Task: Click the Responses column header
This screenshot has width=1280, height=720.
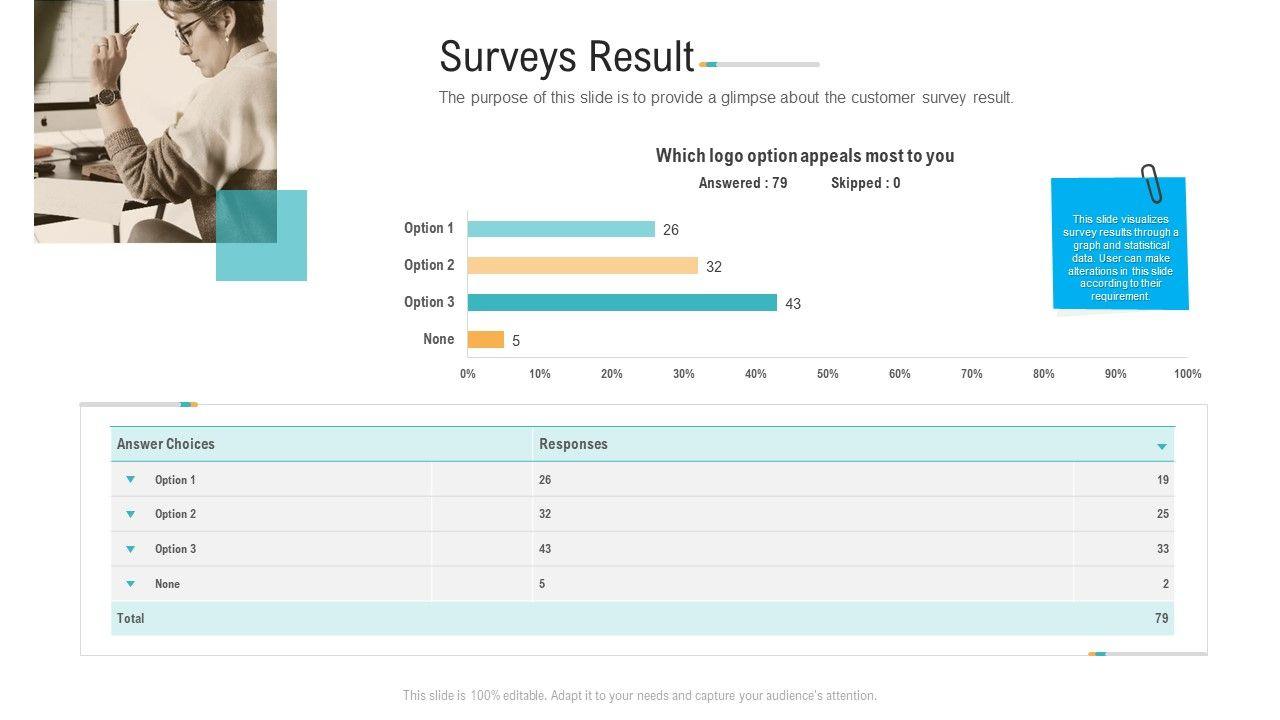Action: (573, 444)
